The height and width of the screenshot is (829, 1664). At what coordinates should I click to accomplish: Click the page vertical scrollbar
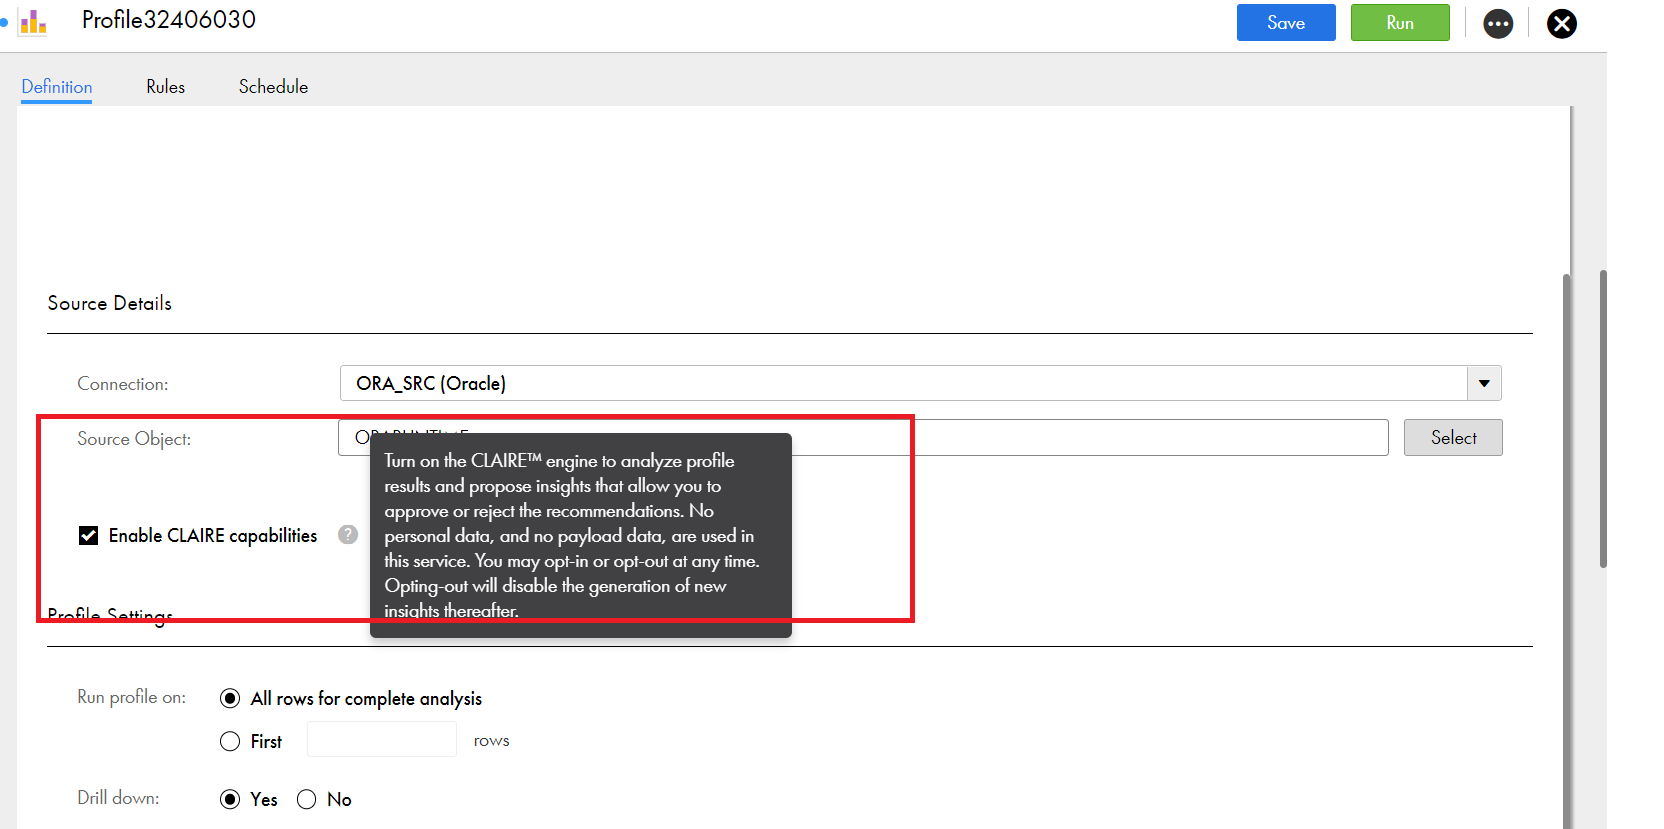pyautogui.click(x=1603, y=418)
